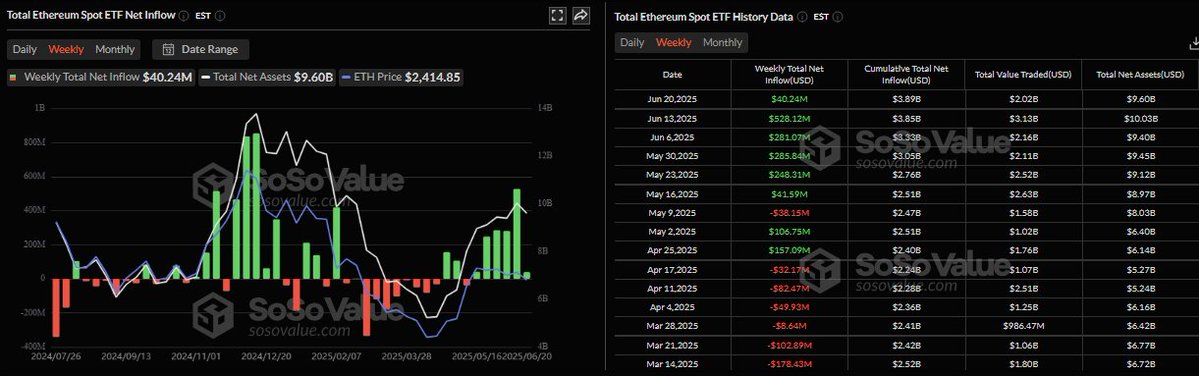Click the 800M left axis label
This screenshot has width=1199, height=376.
pyautogui.click(x=34, y=142)
